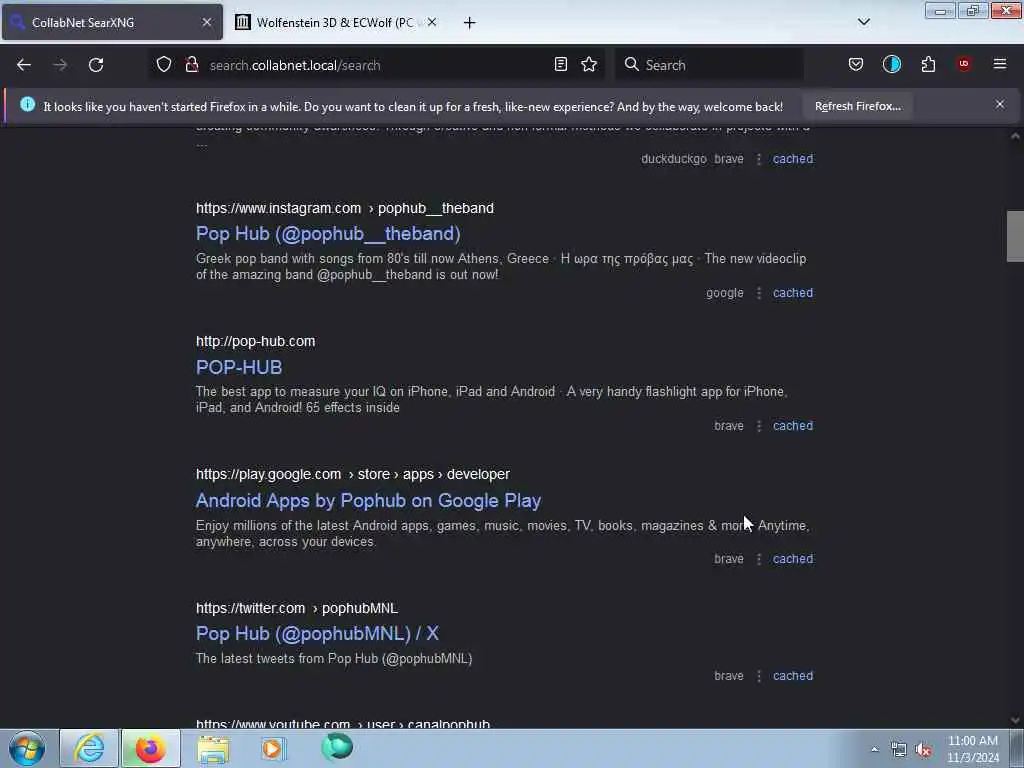Click the address bar URL field

(x=376, y=65)
